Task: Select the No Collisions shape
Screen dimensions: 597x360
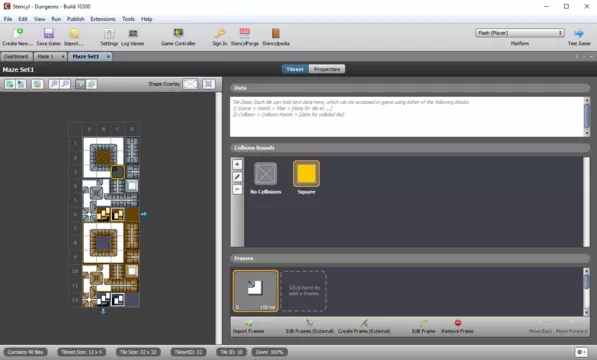Action: [265, 174]
